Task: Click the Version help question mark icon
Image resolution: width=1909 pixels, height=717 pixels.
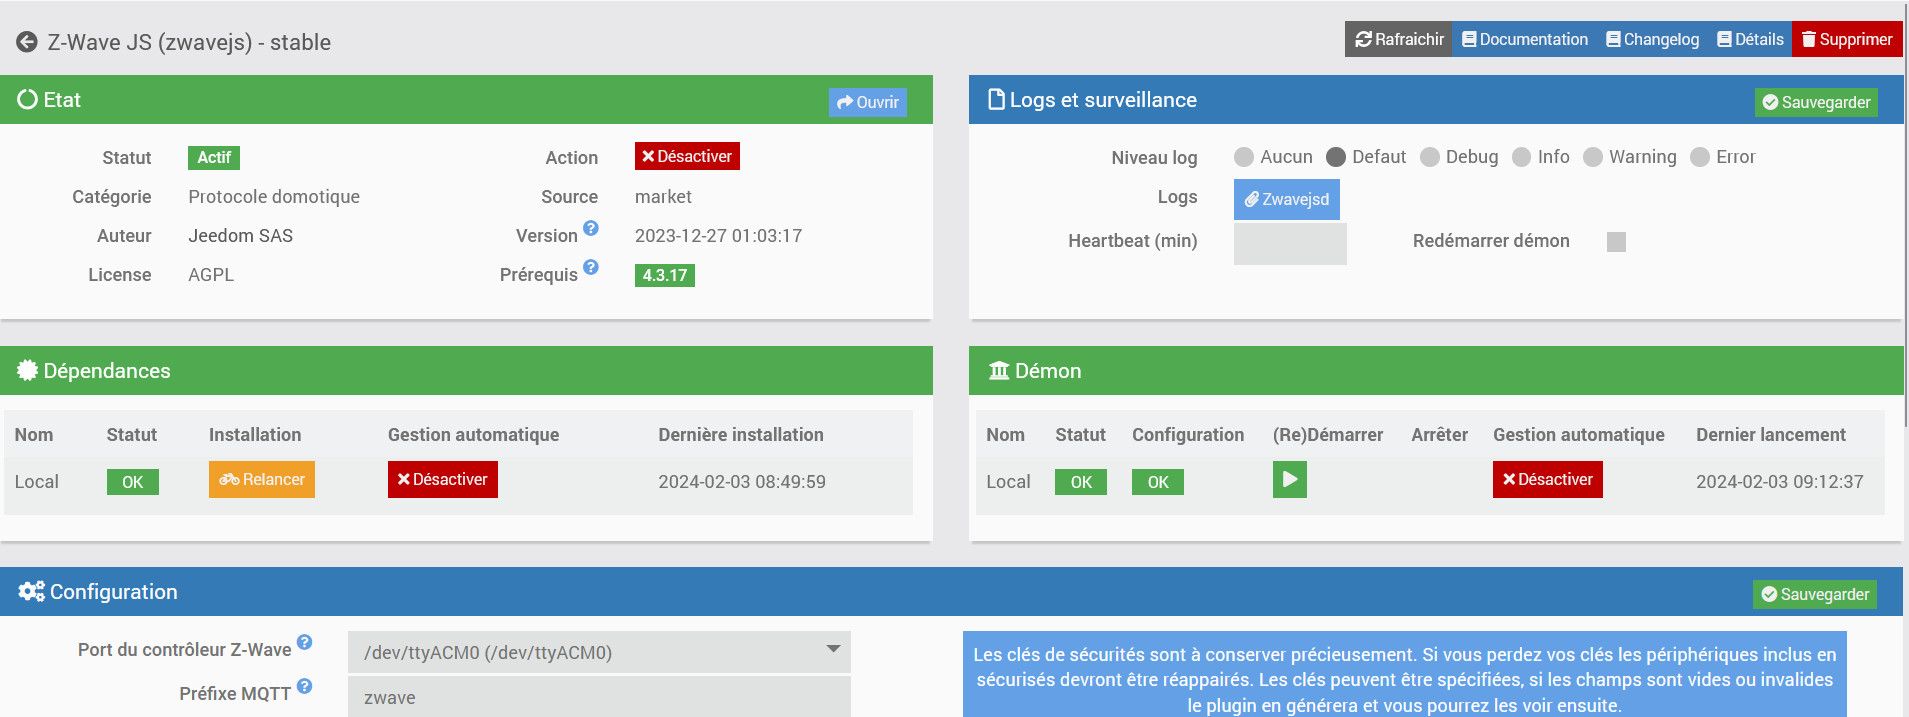Action: coord(591,228)
